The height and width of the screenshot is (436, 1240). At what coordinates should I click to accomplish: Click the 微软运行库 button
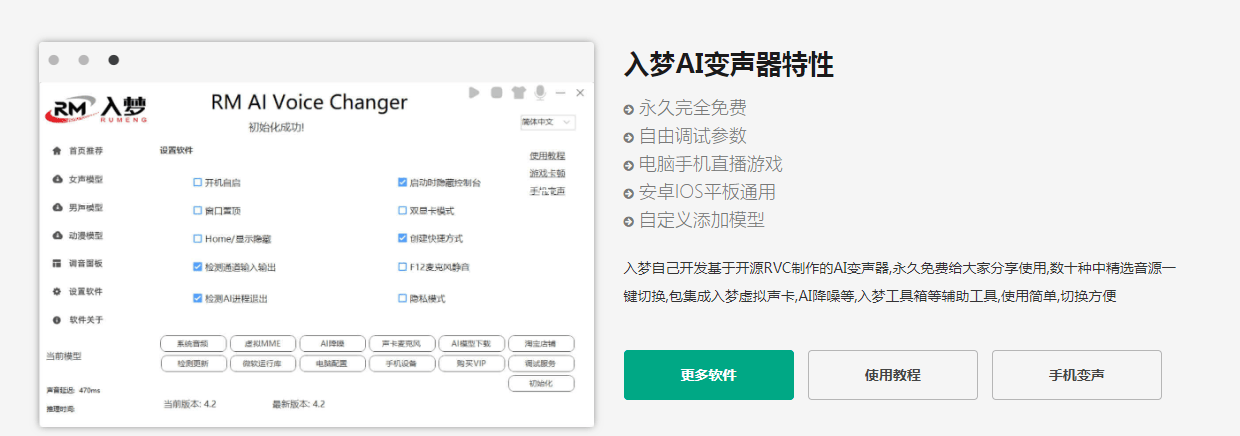tap(262, 364)
